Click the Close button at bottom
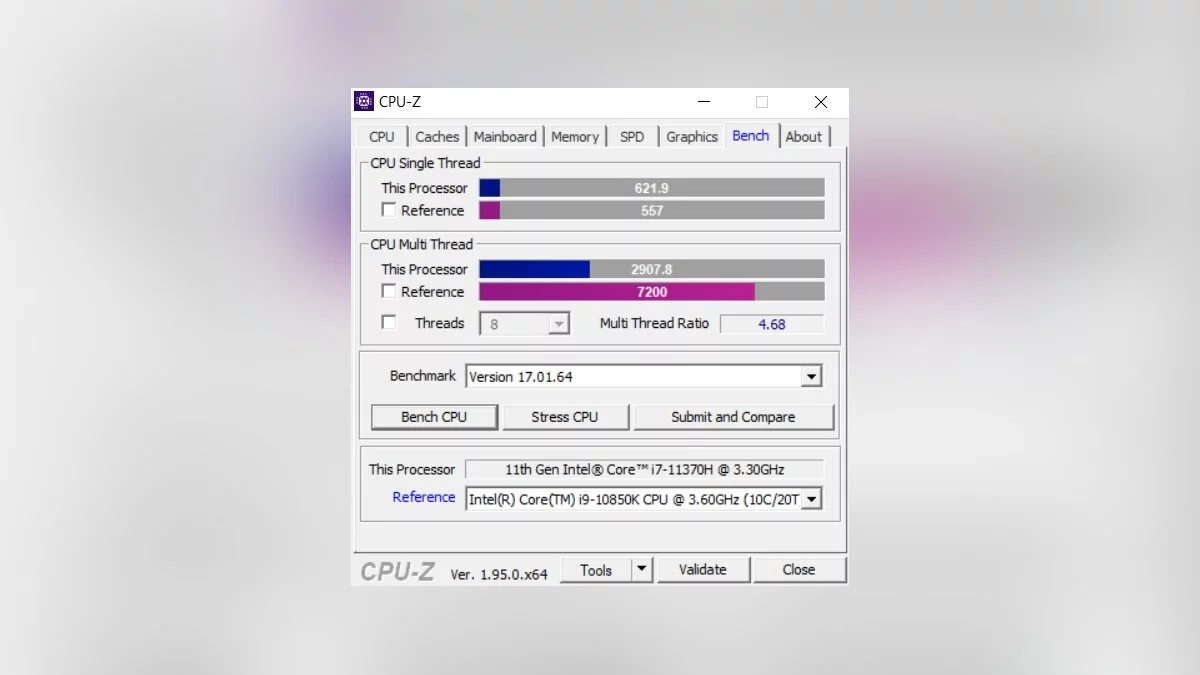1200x675 pixels. pos(799,570)
